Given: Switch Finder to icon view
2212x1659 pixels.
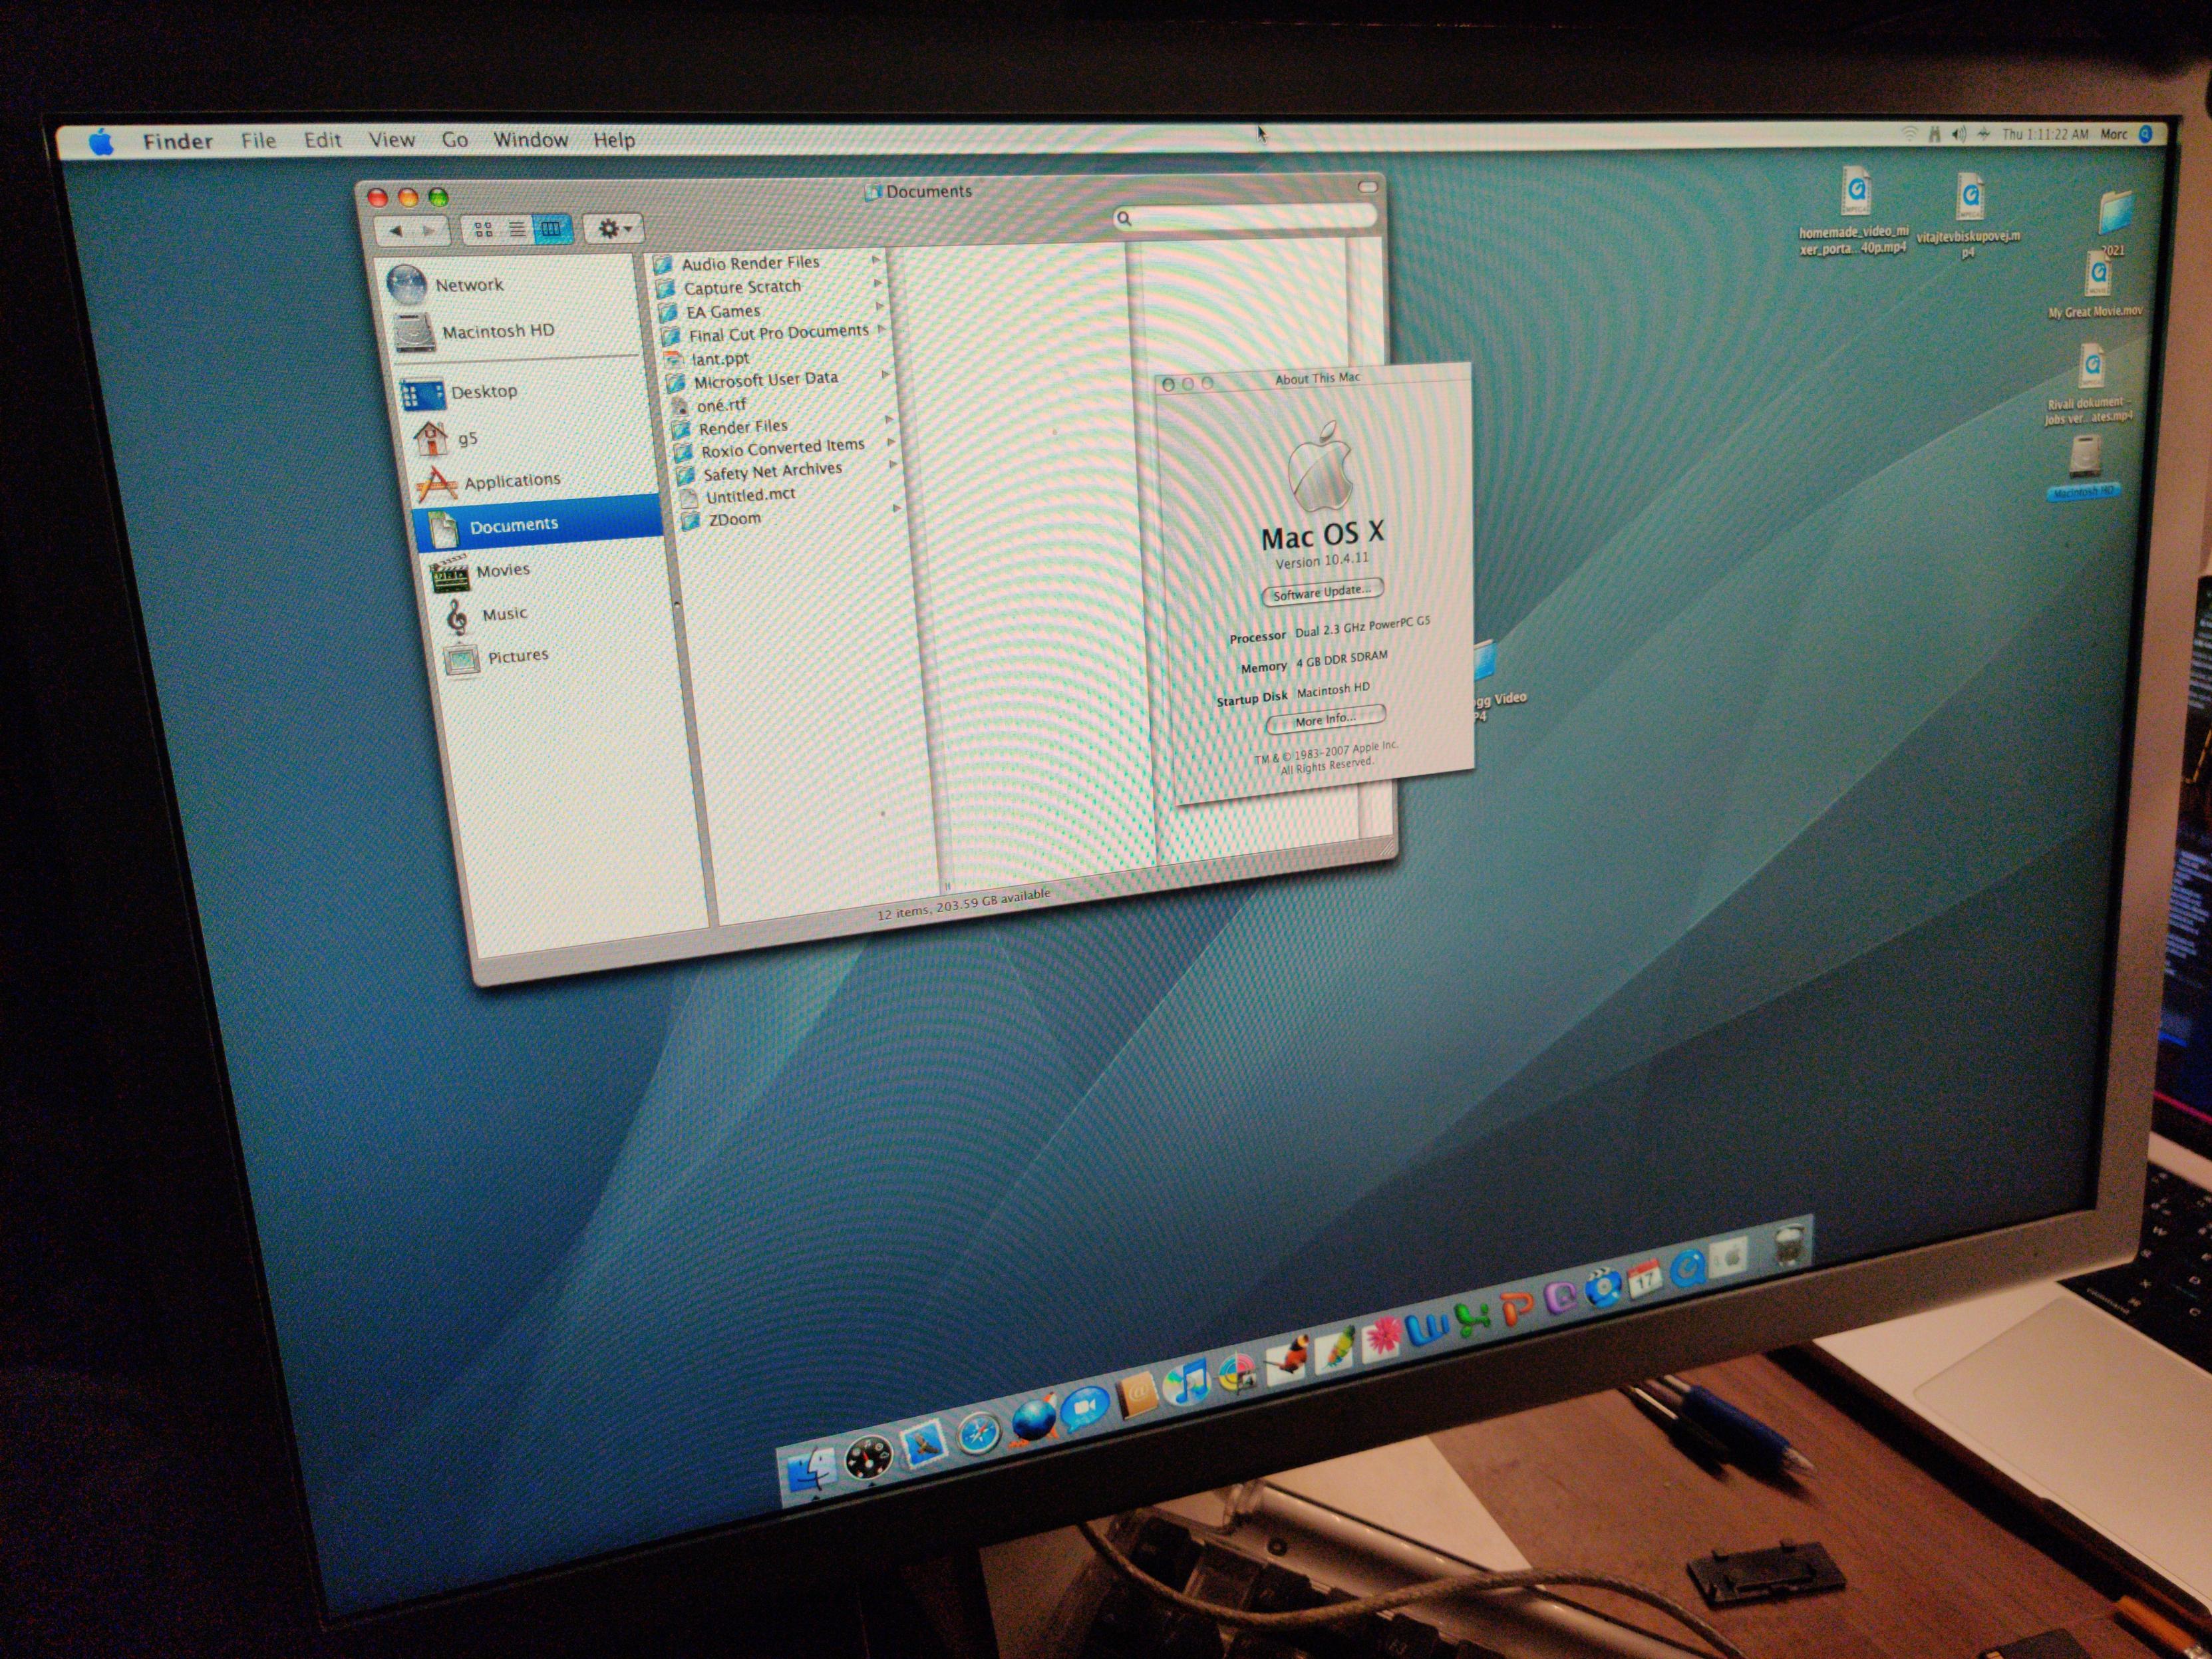Looking at the screenshot, I should coord(484,230).
